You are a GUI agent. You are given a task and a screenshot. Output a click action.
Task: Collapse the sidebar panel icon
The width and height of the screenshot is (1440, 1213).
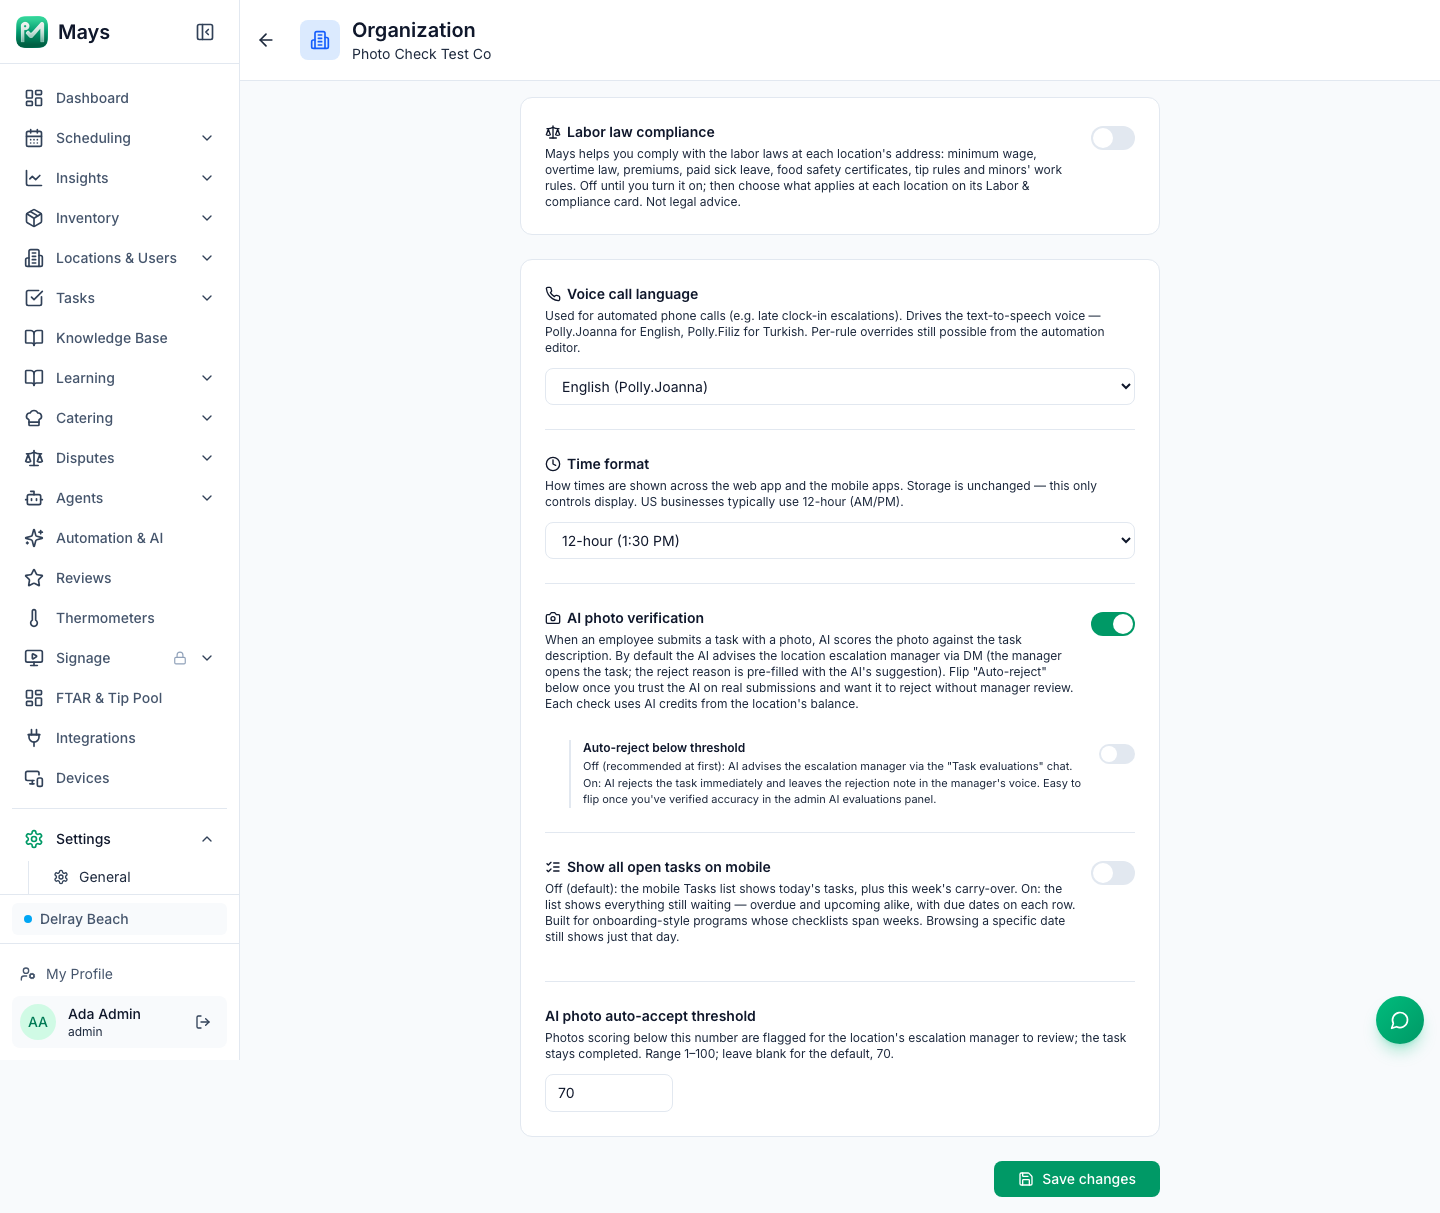pyautogui.click(x=205, y=32)
